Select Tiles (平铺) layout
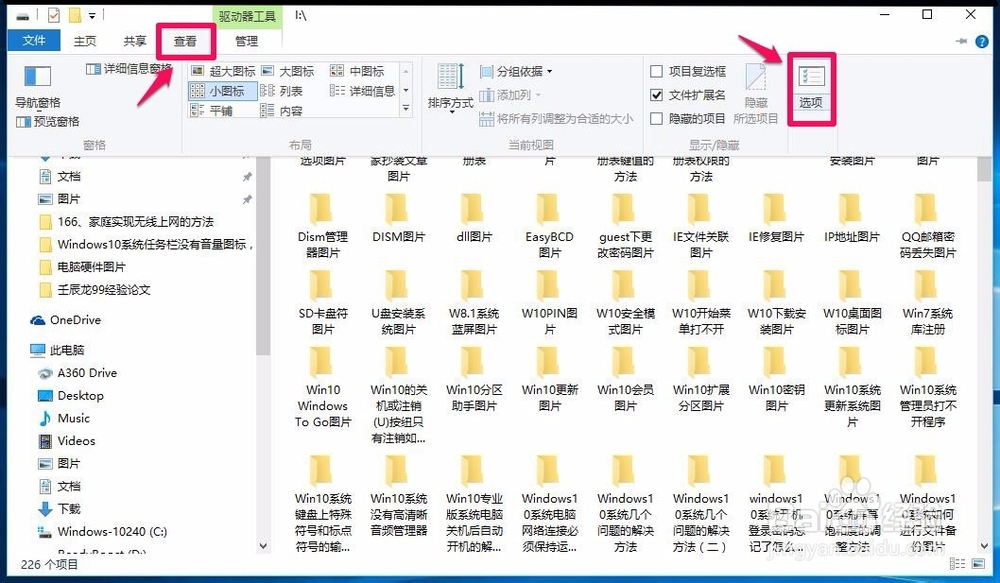Viewport: 1000px width, 583px height. [x=212, y=111]
